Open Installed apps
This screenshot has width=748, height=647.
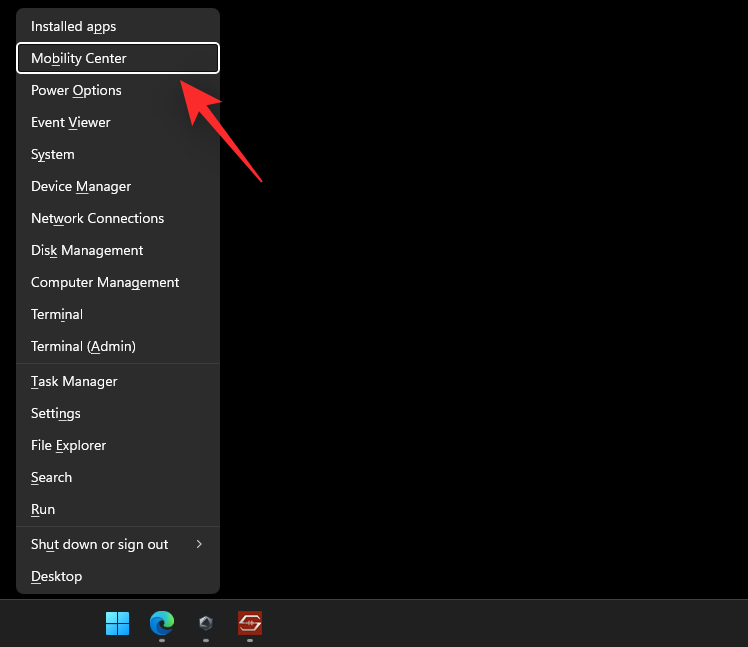[73, 26]
